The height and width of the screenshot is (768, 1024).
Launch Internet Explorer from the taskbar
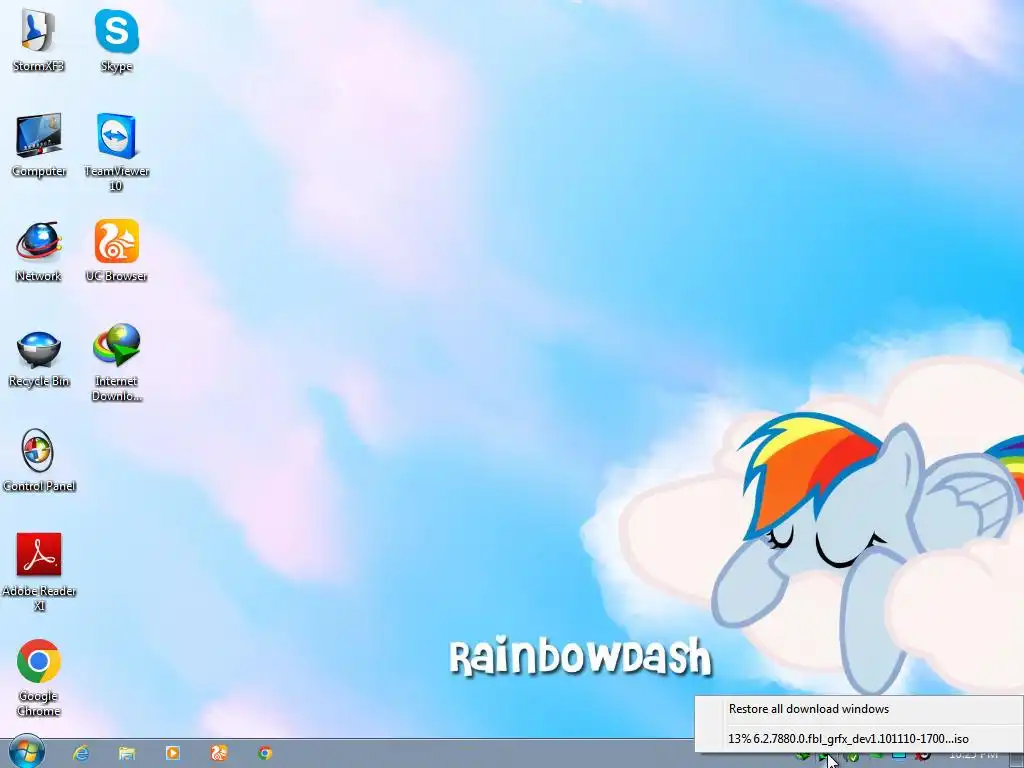click(81, 753)
